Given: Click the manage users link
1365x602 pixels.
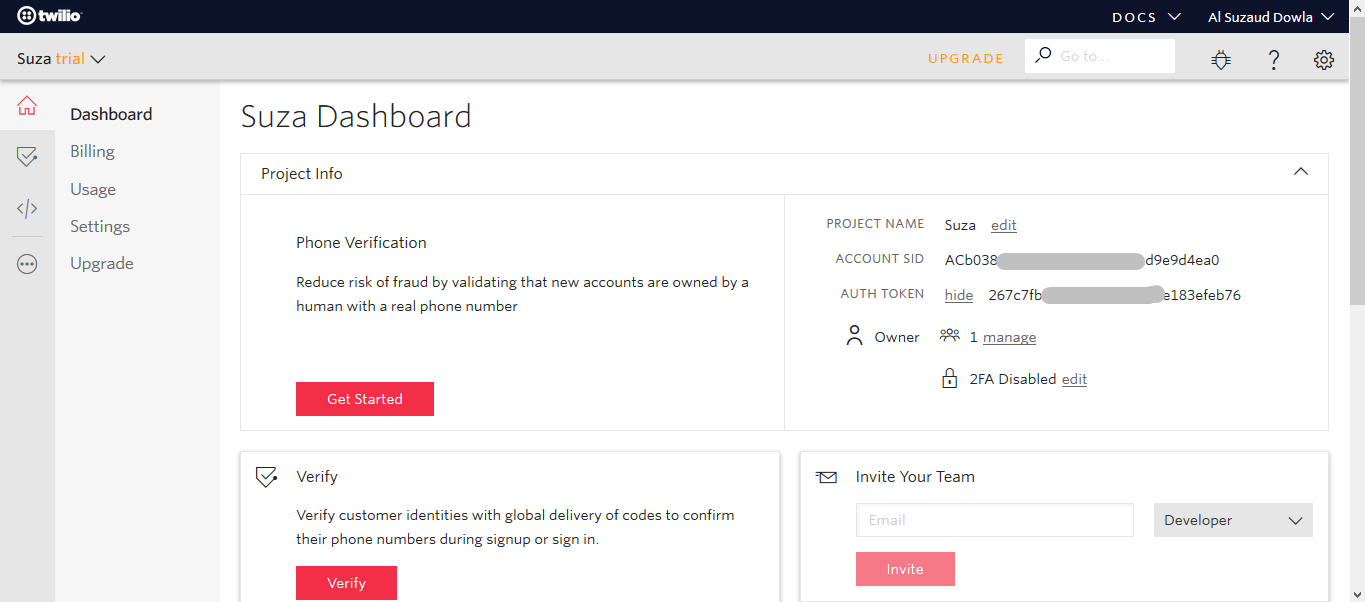Looking at the screenshot, I should coord(1009,338).
